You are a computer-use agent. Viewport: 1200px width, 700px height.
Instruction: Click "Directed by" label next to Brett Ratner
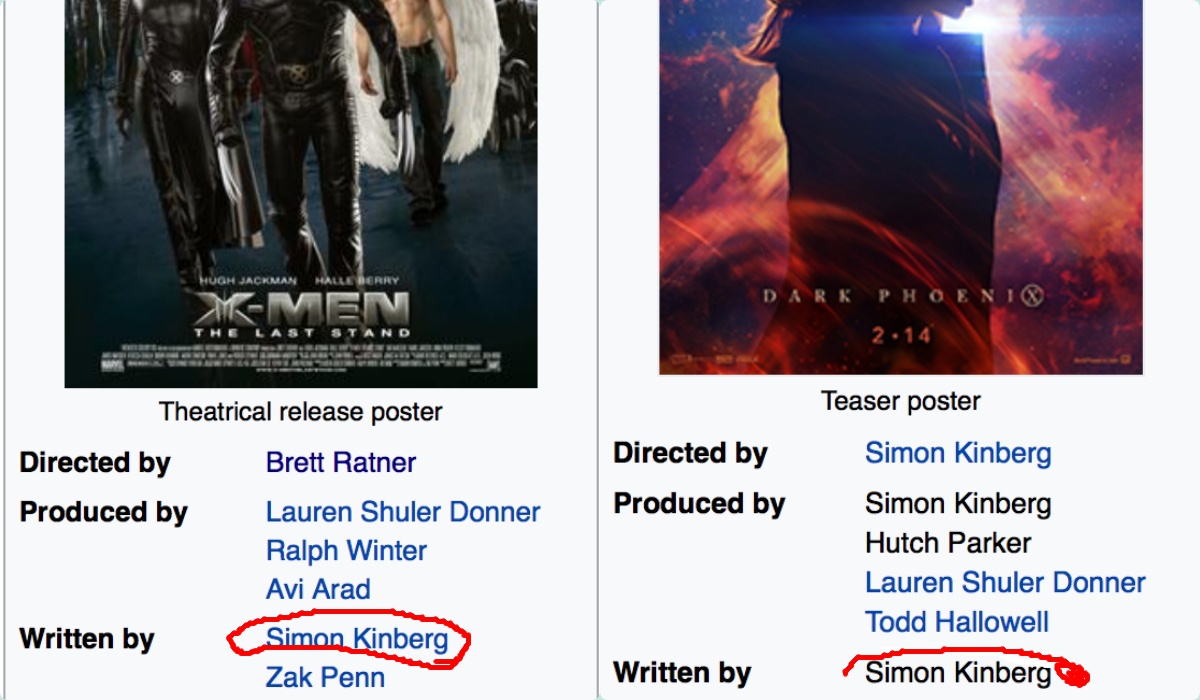point(95,463)
